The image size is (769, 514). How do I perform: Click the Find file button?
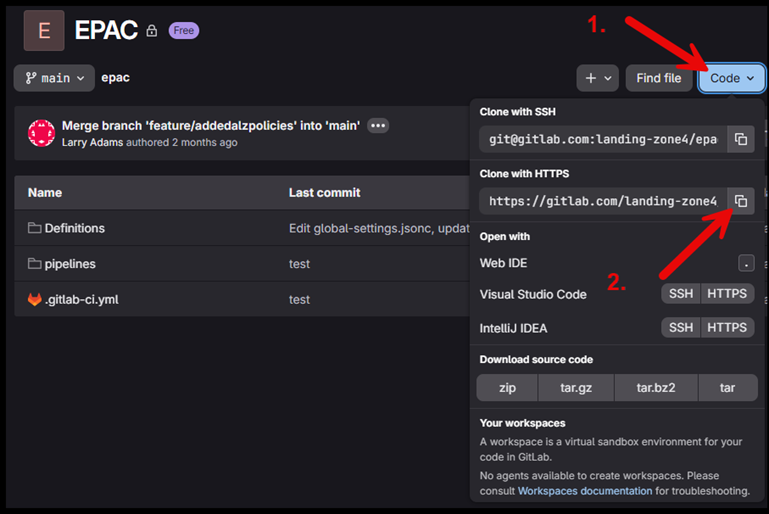659,78
